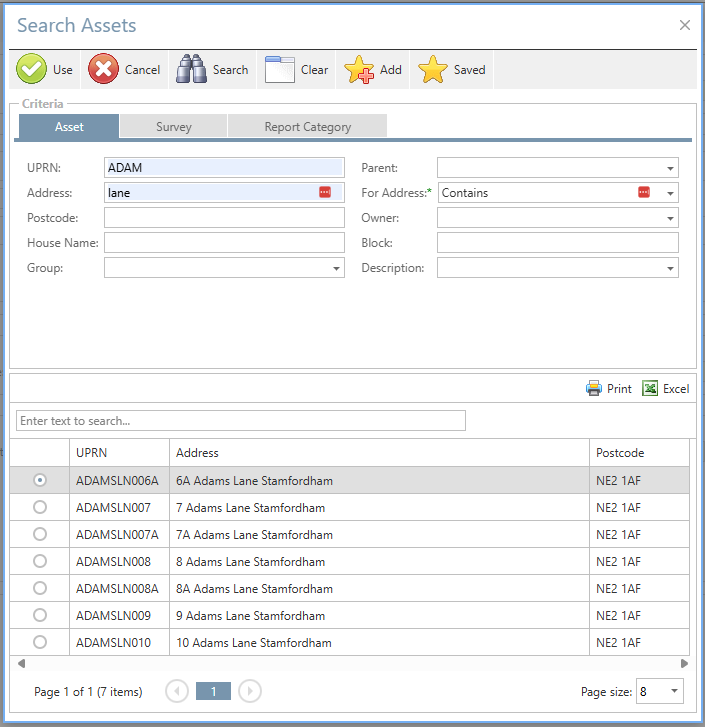This screenshot has height=727, width=705.
Task: Select radio button for ADAMSLN010
Action: point(40,642)
